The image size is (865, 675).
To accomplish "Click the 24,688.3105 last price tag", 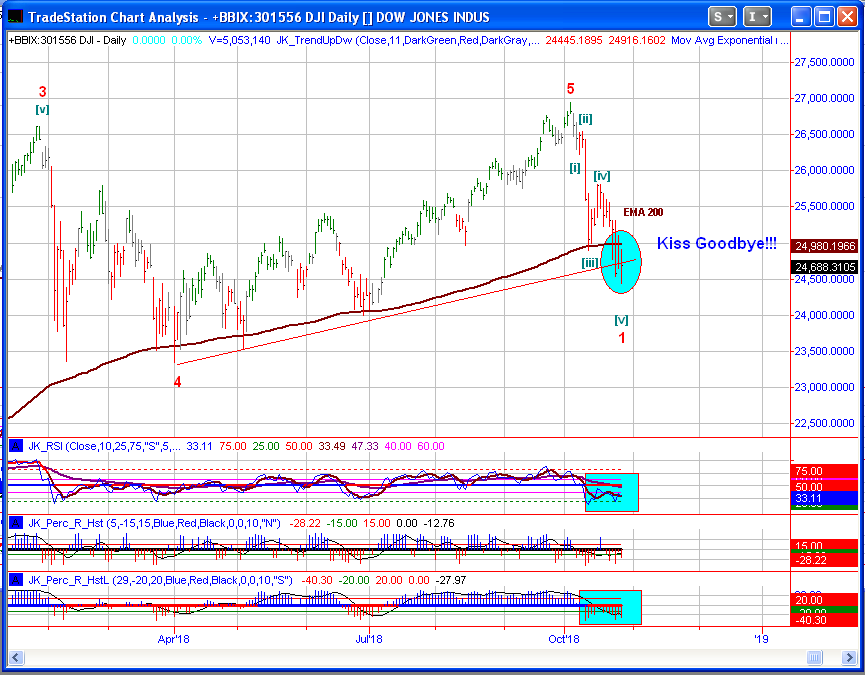I will pos(825,267).
